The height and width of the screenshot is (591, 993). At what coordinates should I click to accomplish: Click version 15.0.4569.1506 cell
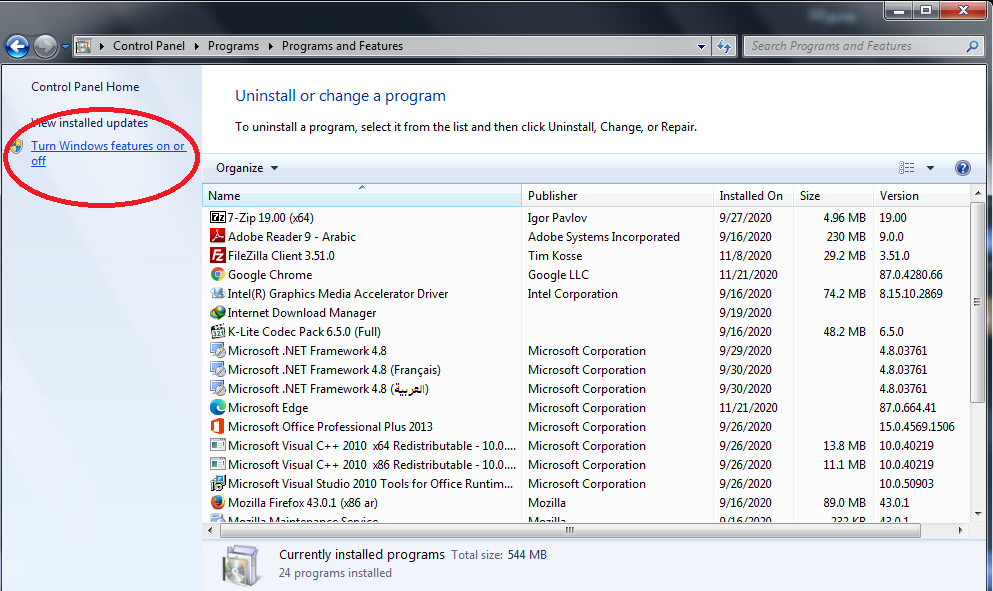916,426
